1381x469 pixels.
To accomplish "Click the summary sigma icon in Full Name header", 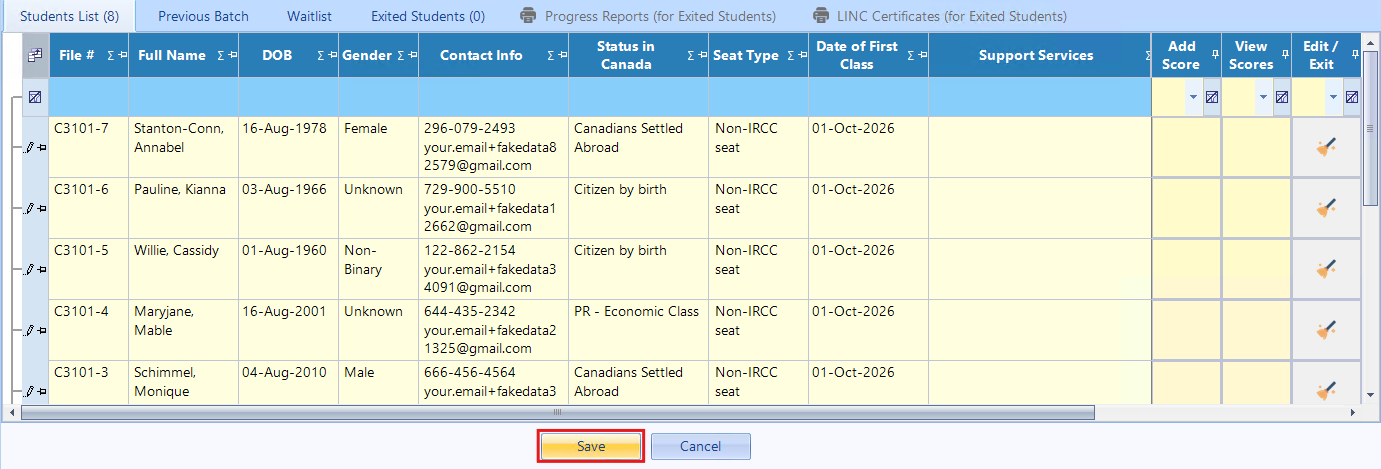I will pos(220,56).
